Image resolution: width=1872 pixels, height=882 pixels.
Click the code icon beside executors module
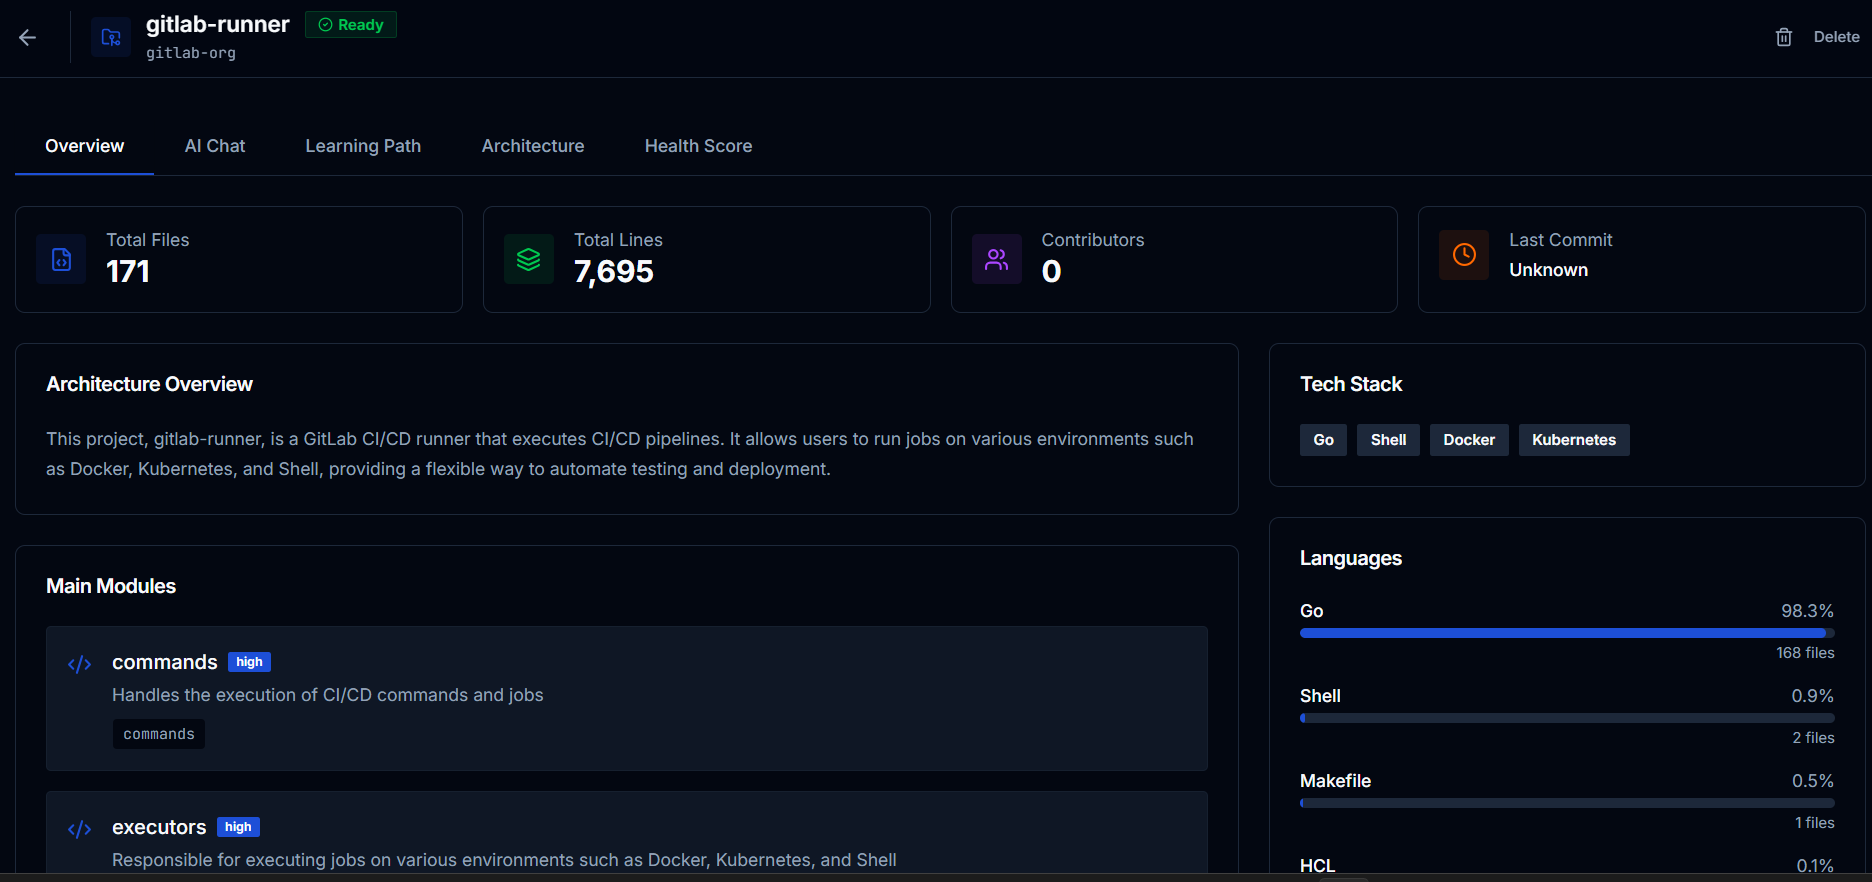click(80, 829)
